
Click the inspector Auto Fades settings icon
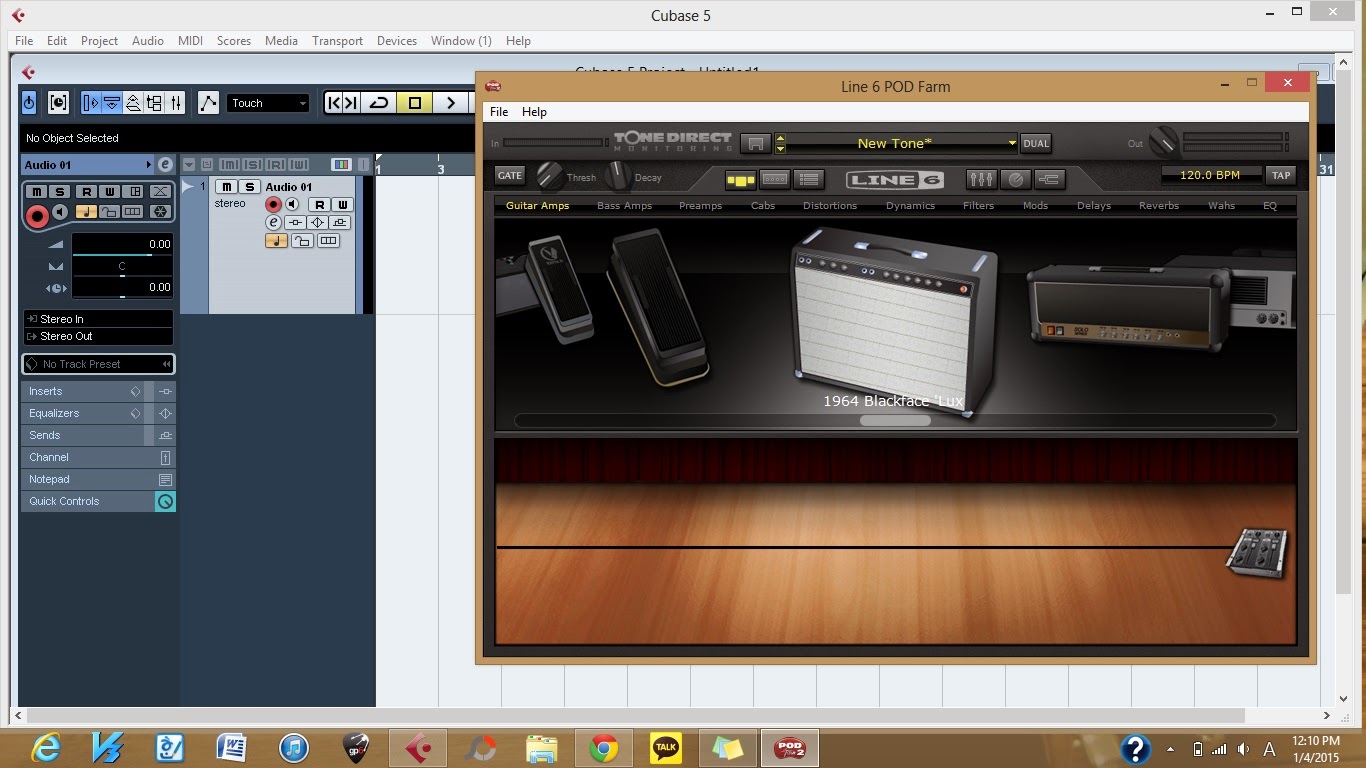click(x=160, y=191)
